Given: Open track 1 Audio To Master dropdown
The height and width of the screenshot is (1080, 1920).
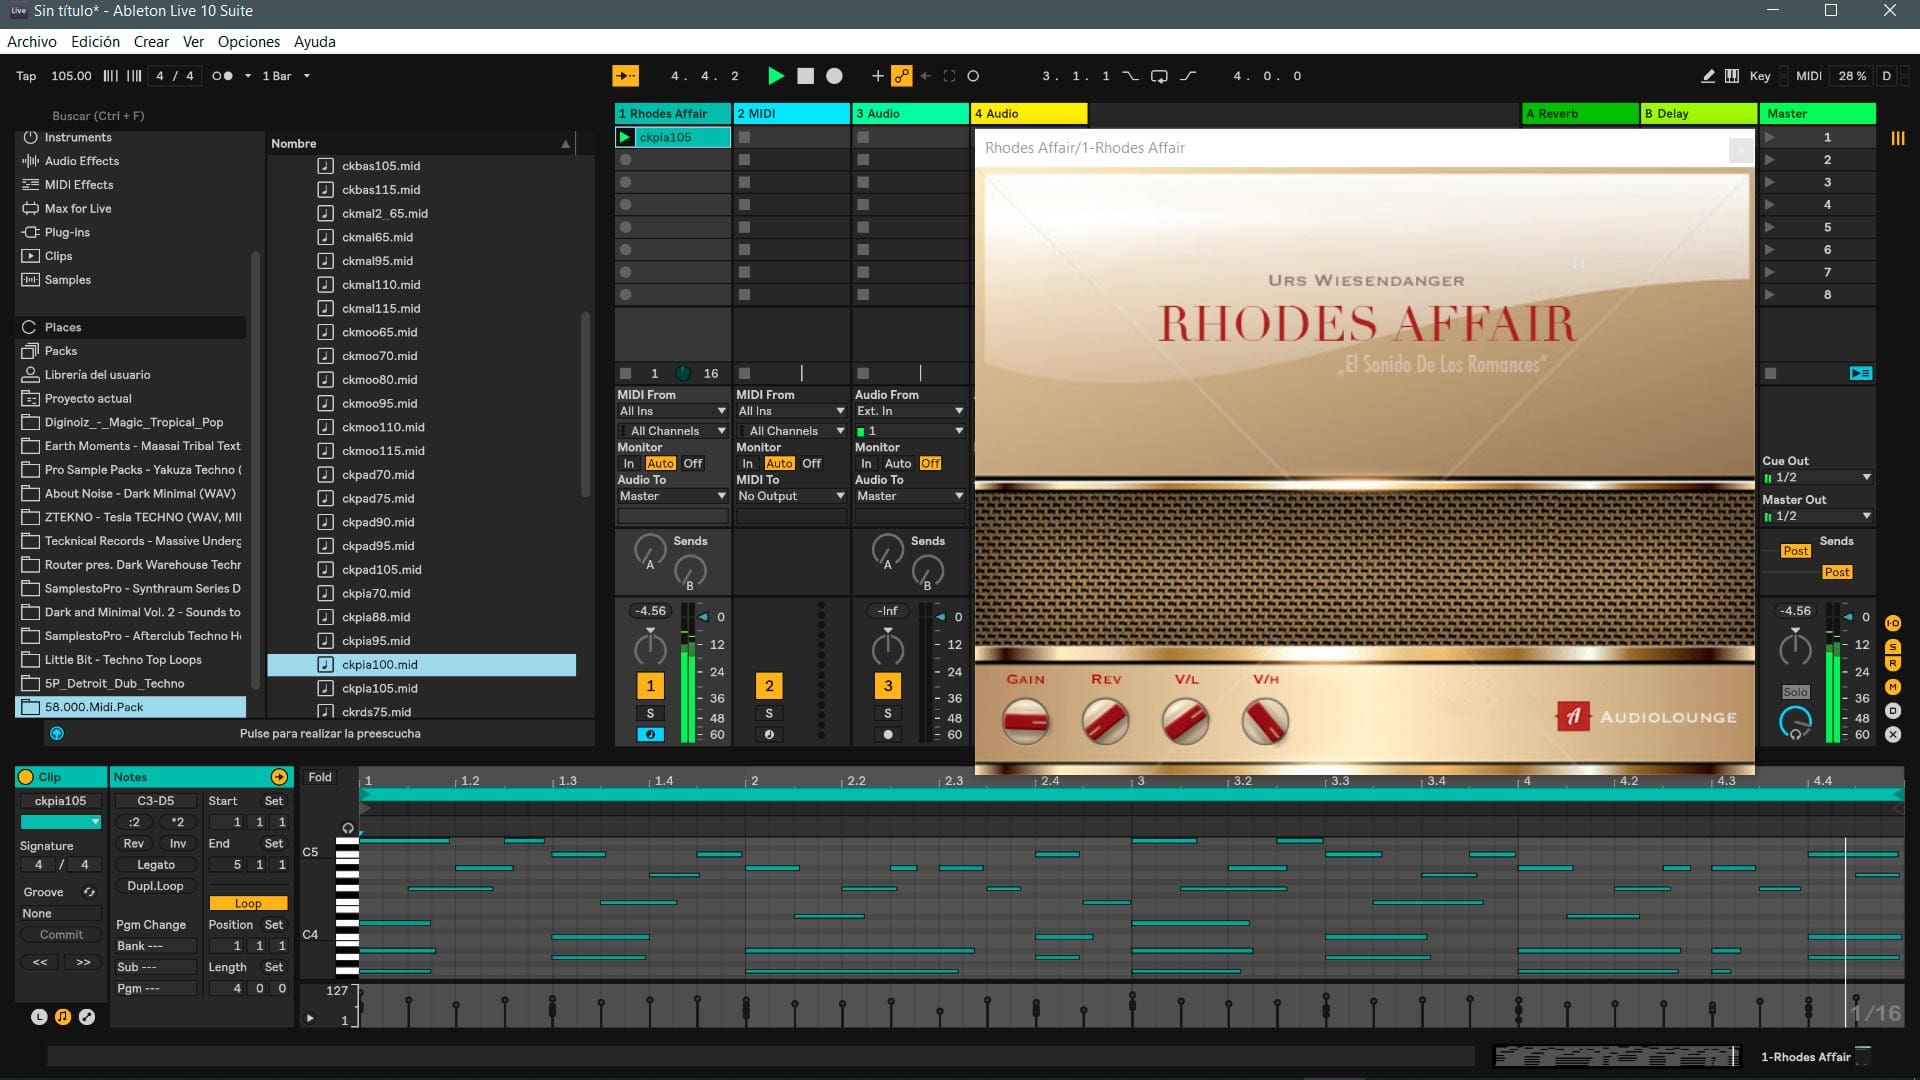Looking at the screenshot, I should [672, 496].
